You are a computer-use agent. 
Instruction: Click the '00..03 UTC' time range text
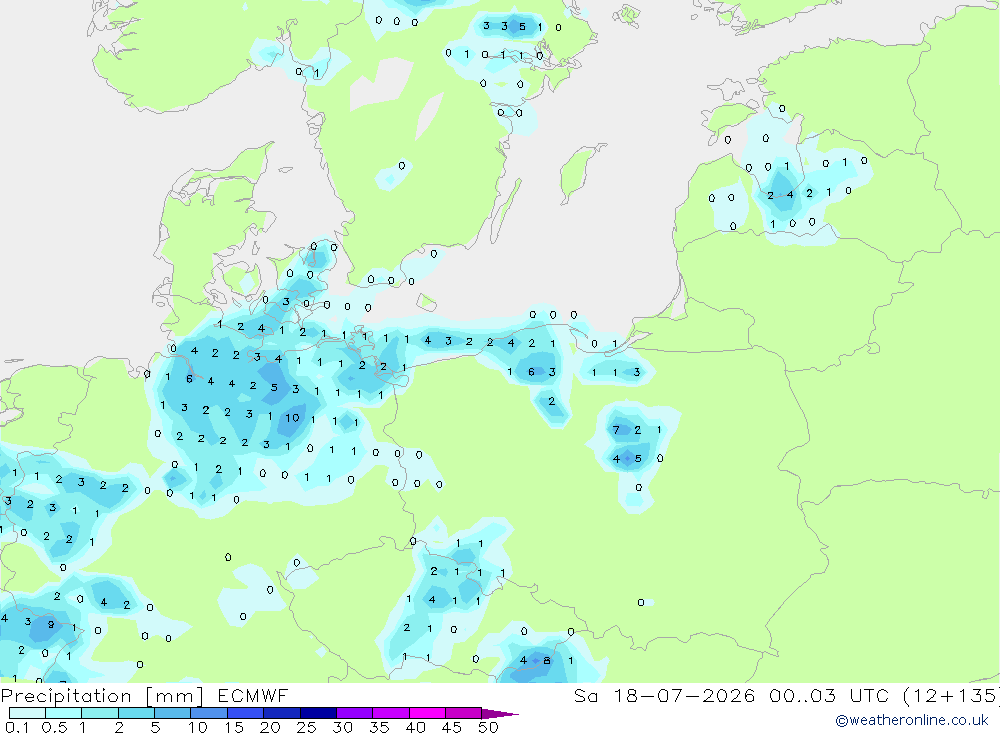829,695
